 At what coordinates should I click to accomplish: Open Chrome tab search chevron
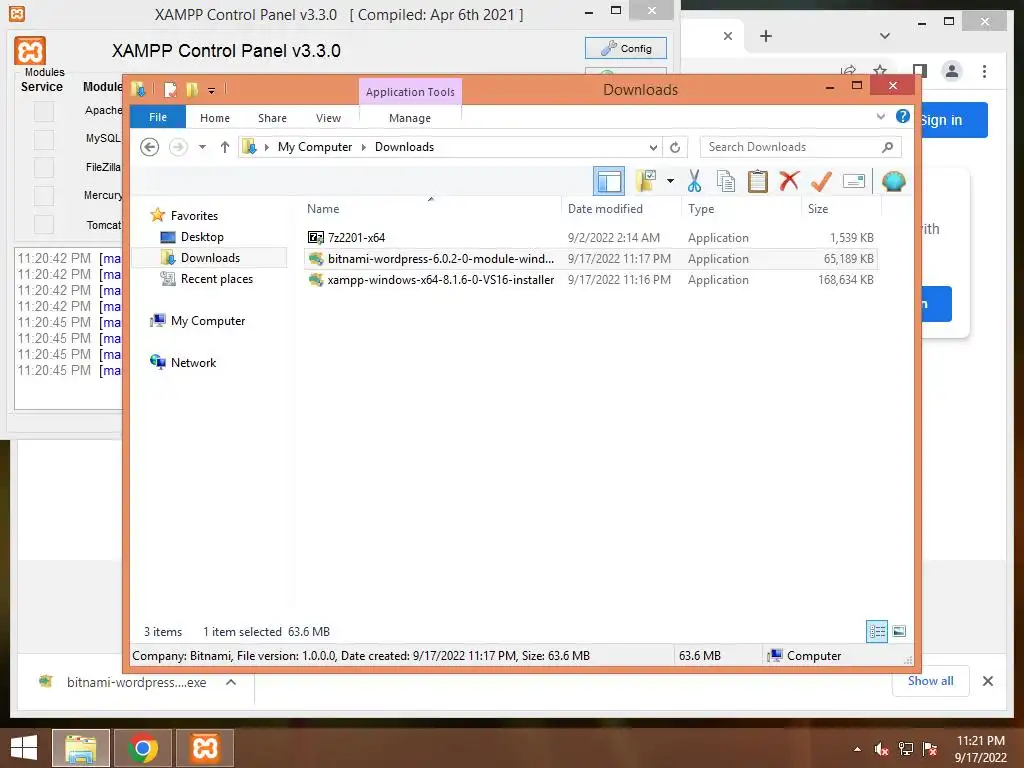[885, 36]
